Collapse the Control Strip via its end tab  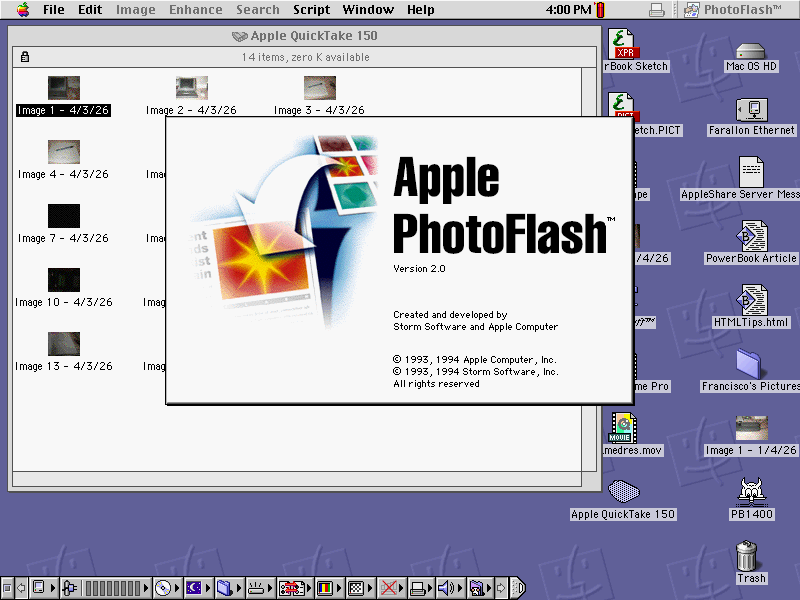[x=518, y=588]
